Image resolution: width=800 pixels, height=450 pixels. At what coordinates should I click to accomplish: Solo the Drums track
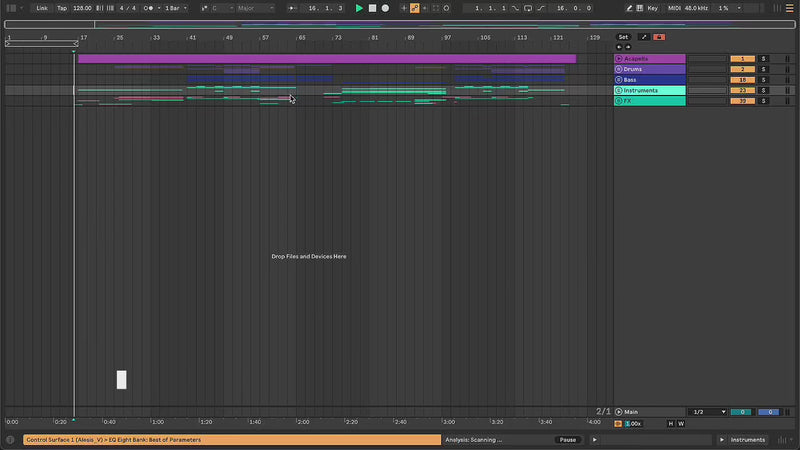click(x=763, y=69)
